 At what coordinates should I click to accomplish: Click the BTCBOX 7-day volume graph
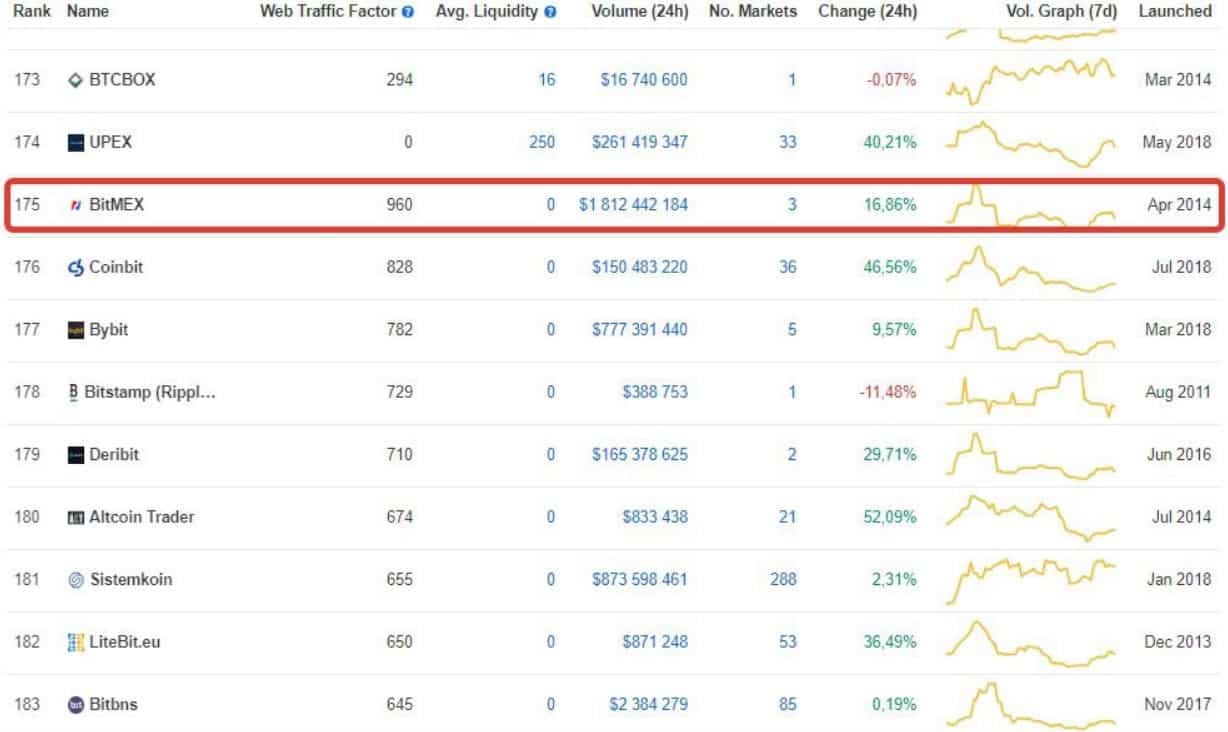point(1031,80)
